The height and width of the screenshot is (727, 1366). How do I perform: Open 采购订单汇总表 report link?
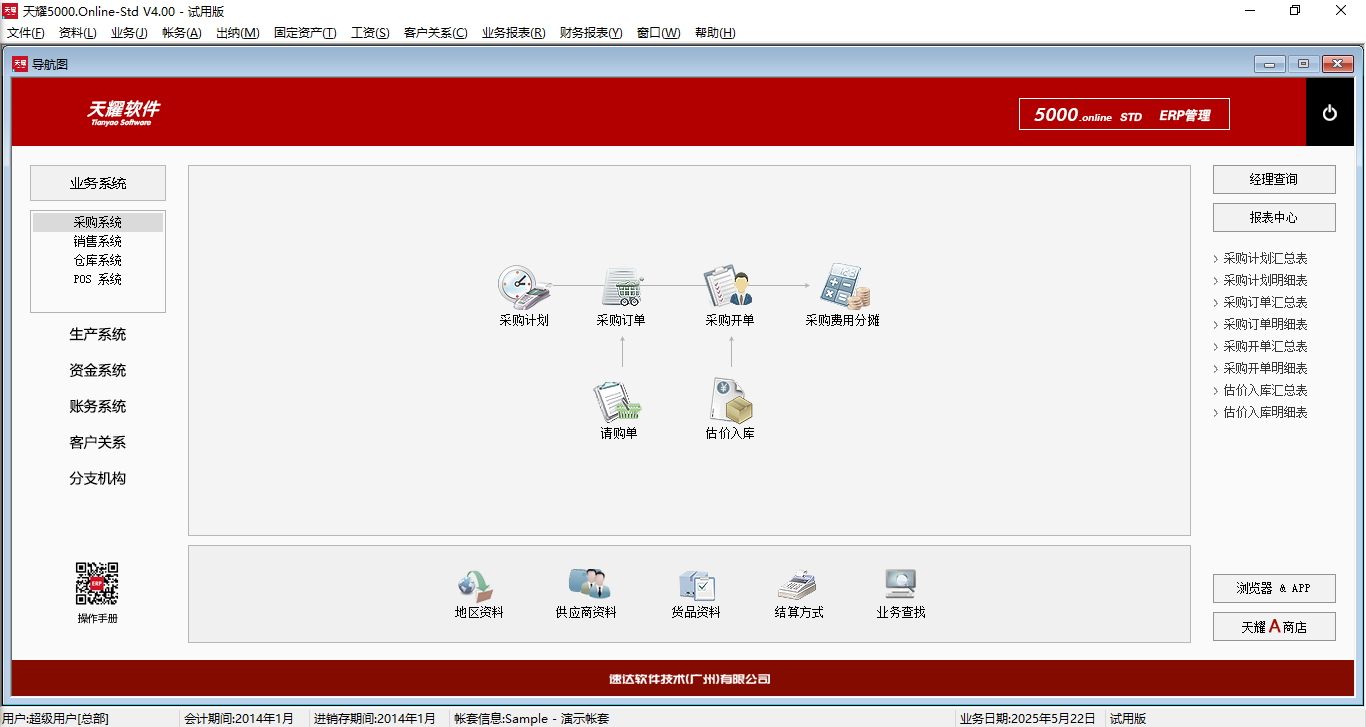1265,302
